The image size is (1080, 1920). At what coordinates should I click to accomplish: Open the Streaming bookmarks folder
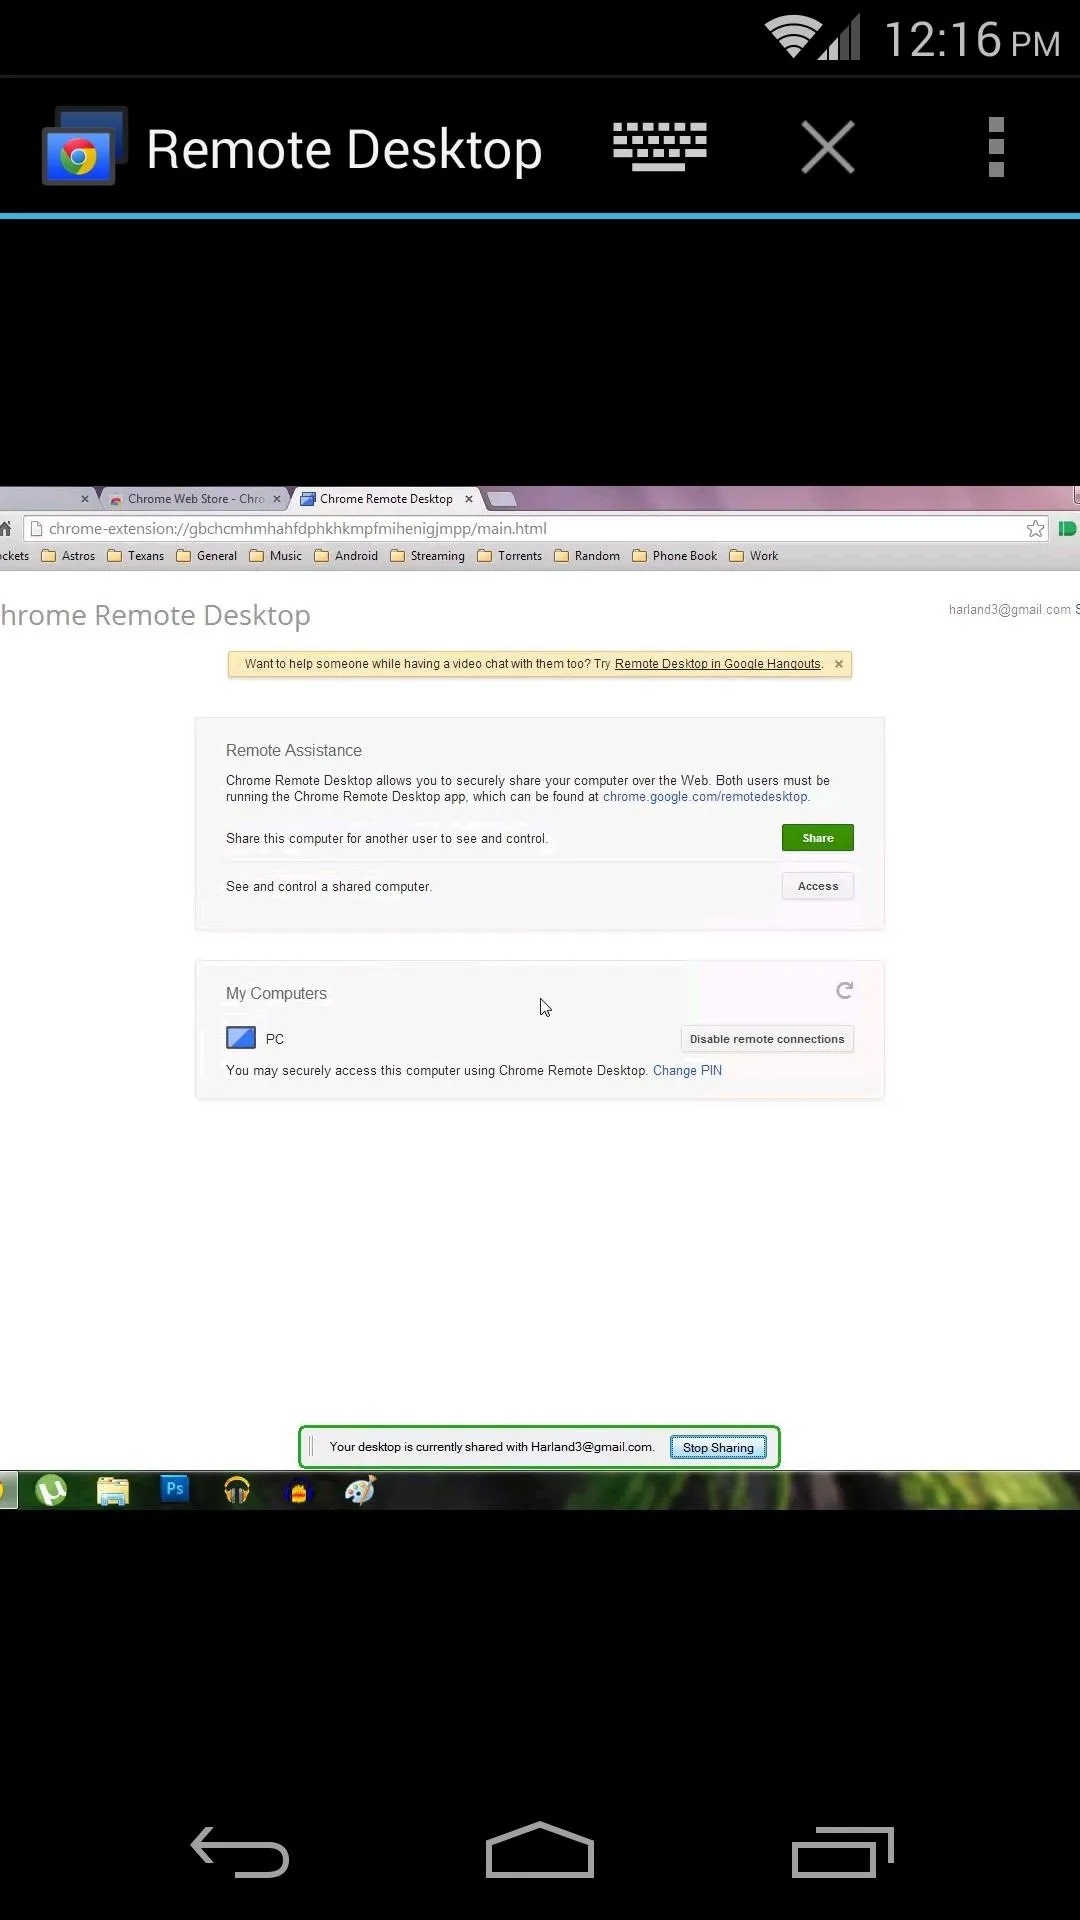[x=427, y=556]
